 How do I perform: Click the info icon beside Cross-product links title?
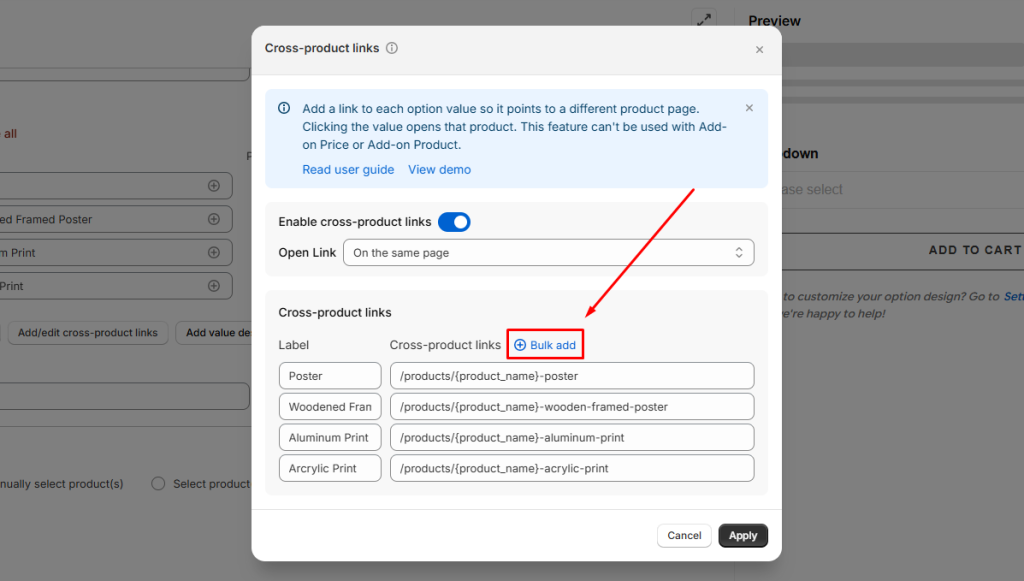pyautogui.click(x=392, y=48)
